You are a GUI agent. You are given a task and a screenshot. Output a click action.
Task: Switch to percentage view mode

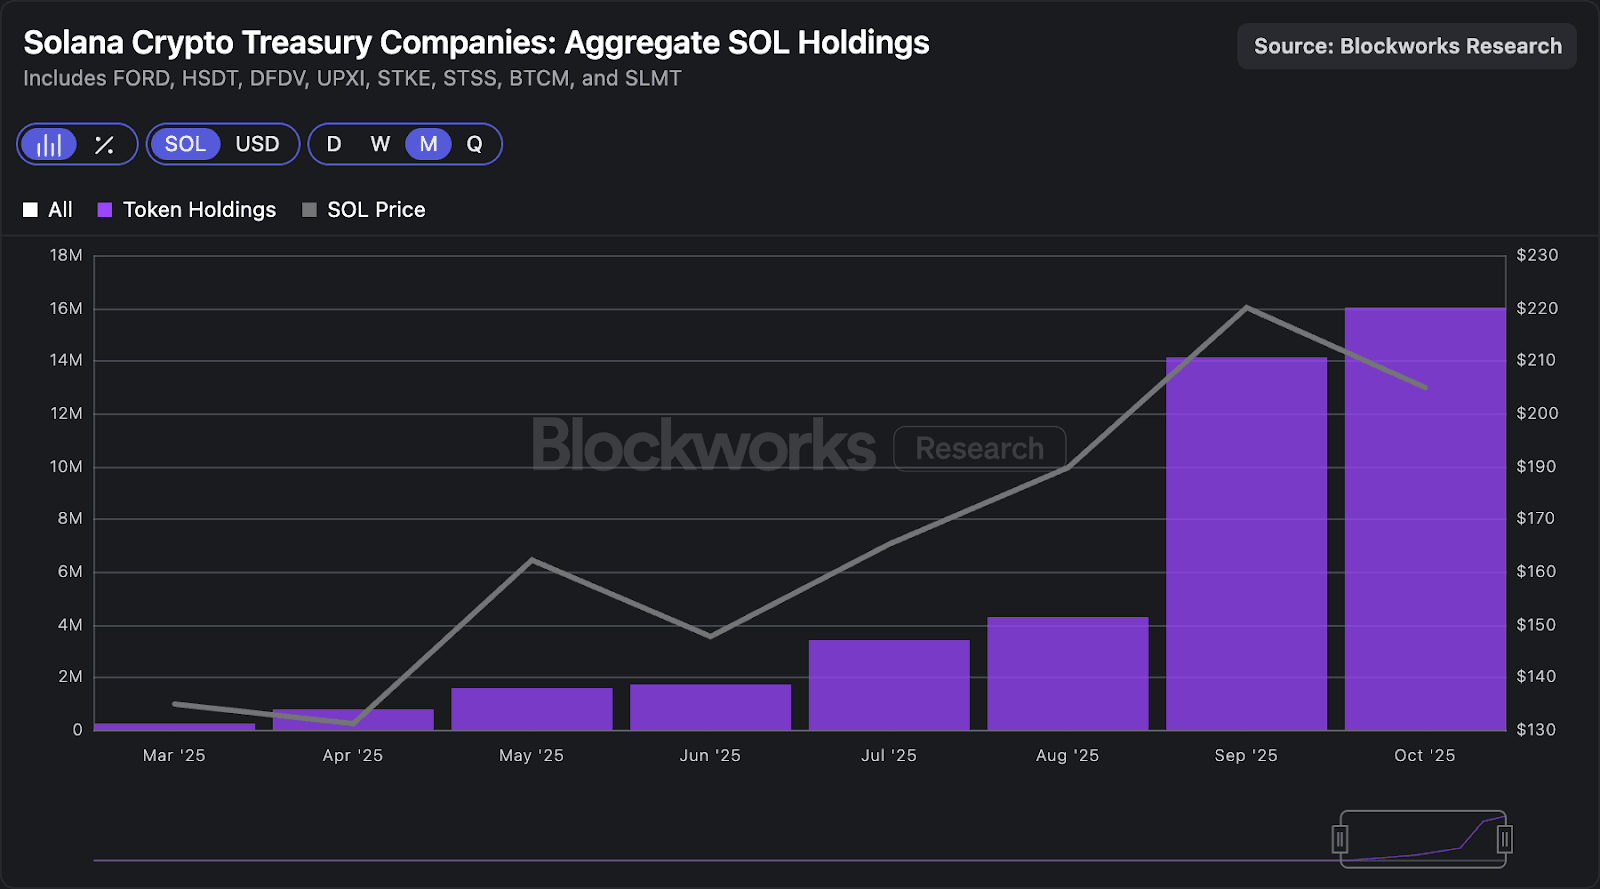(x=104, y=145)
